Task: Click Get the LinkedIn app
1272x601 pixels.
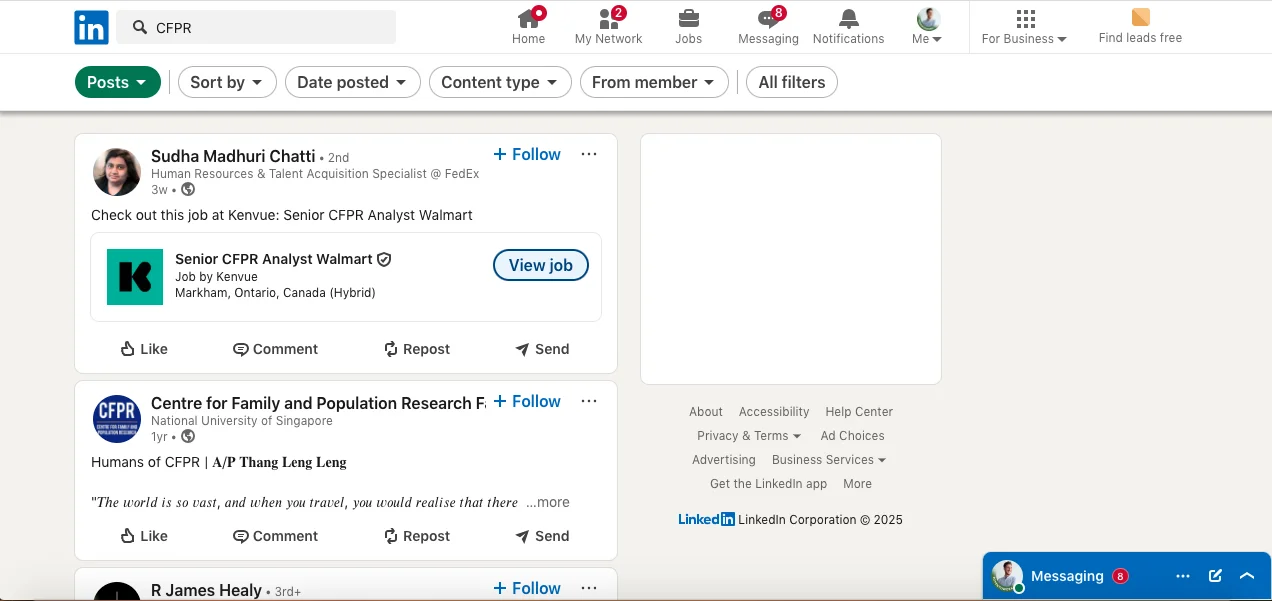Action: [x=768, y=484]
